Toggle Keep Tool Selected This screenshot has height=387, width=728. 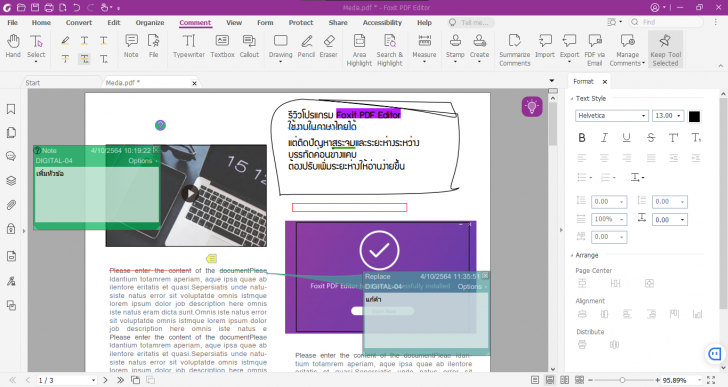[665, 50]
